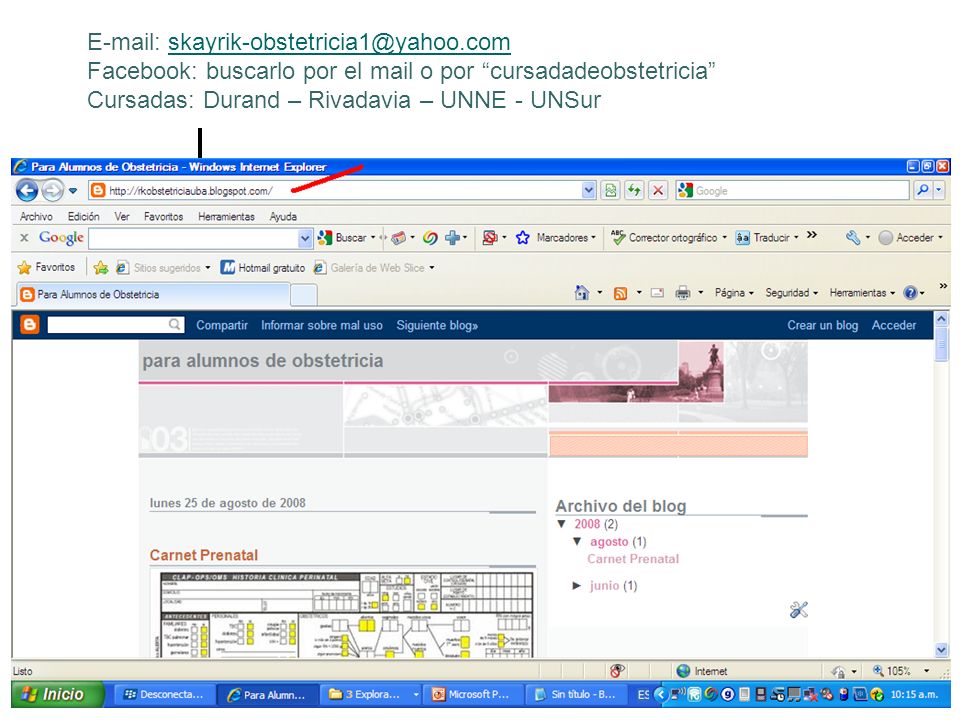Click the browser Back arrow button
960x720 pixels.
[26, 190]
